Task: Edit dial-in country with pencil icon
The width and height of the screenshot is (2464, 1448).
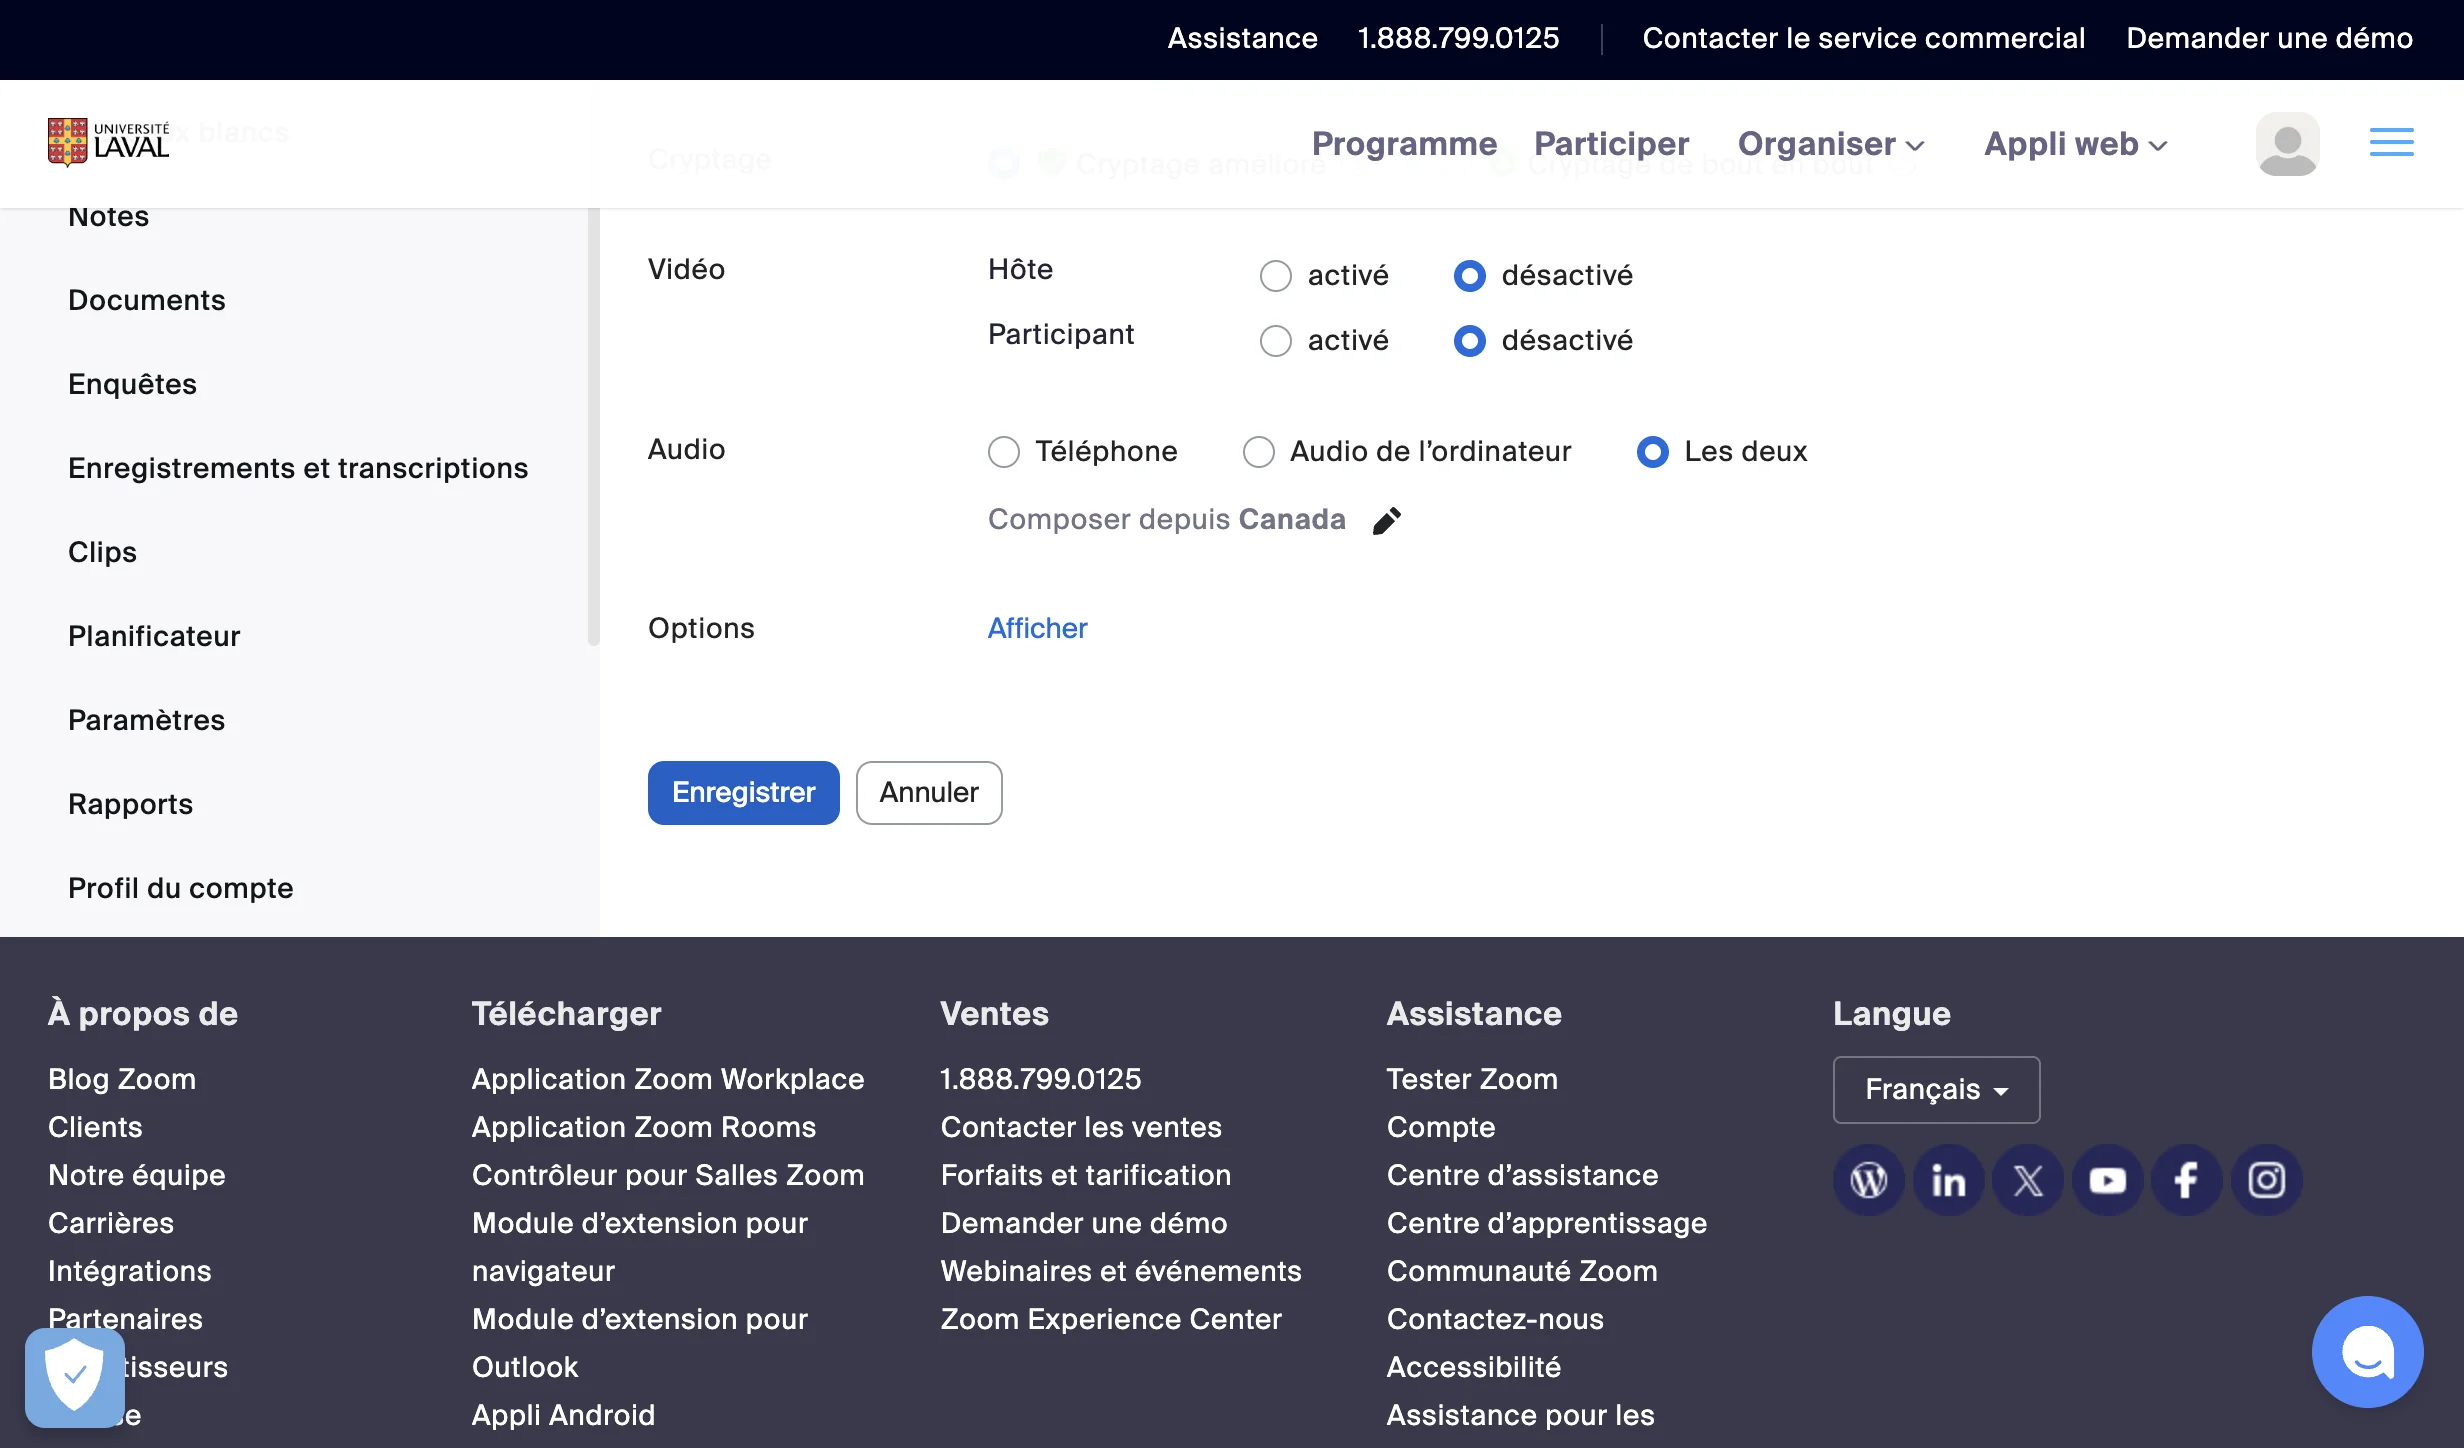Action: 1387,520
